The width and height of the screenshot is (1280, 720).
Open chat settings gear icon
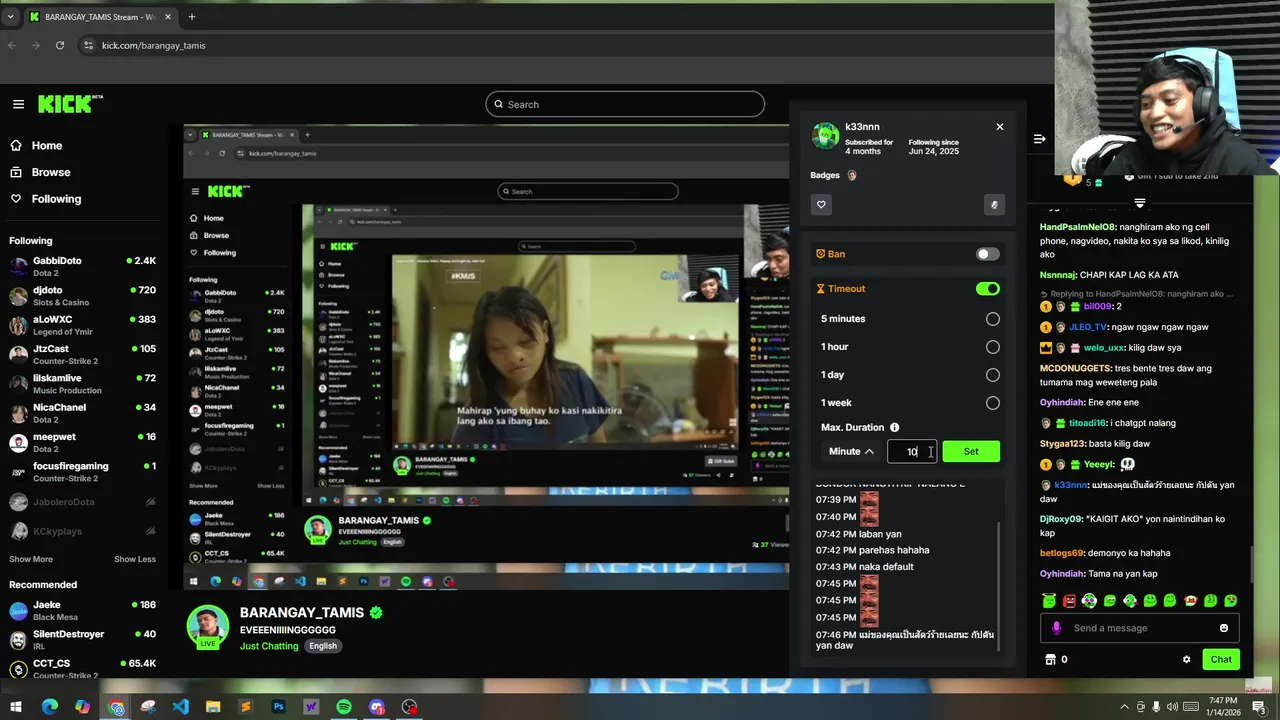1186,659
